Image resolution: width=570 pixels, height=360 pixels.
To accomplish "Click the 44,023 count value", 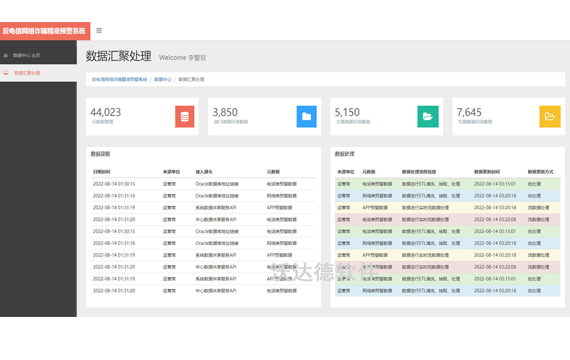I will pyautogui.click(x=105, y=112).
